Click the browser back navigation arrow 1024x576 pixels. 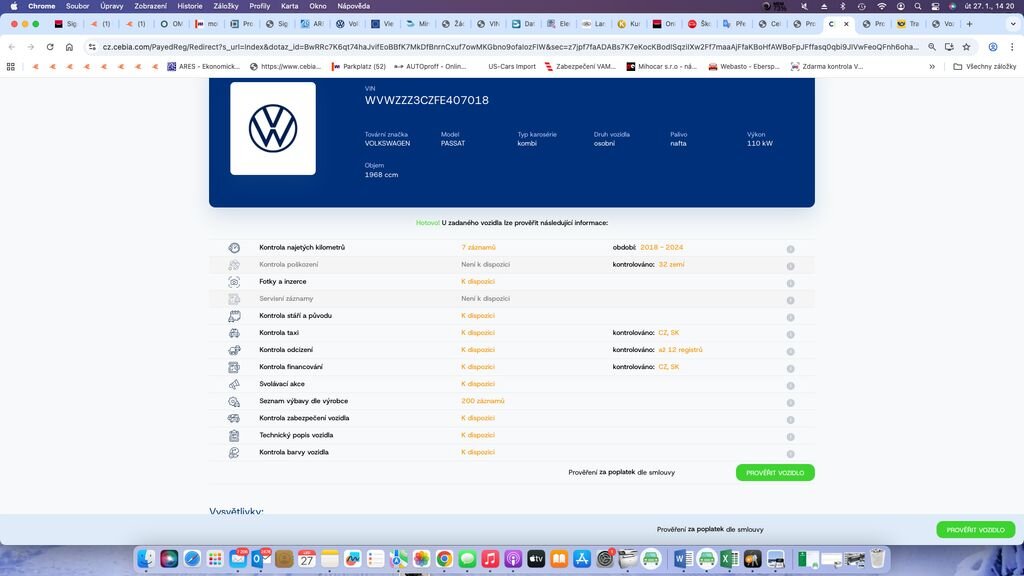click(13, 46)
